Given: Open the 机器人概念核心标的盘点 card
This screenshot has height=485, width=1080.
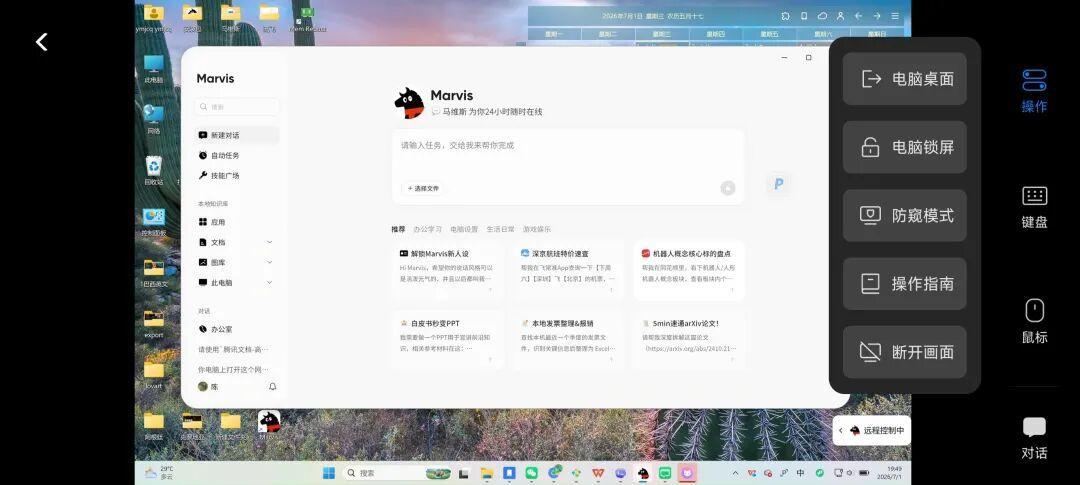Looking at the screenshot, I should [689, 271].
